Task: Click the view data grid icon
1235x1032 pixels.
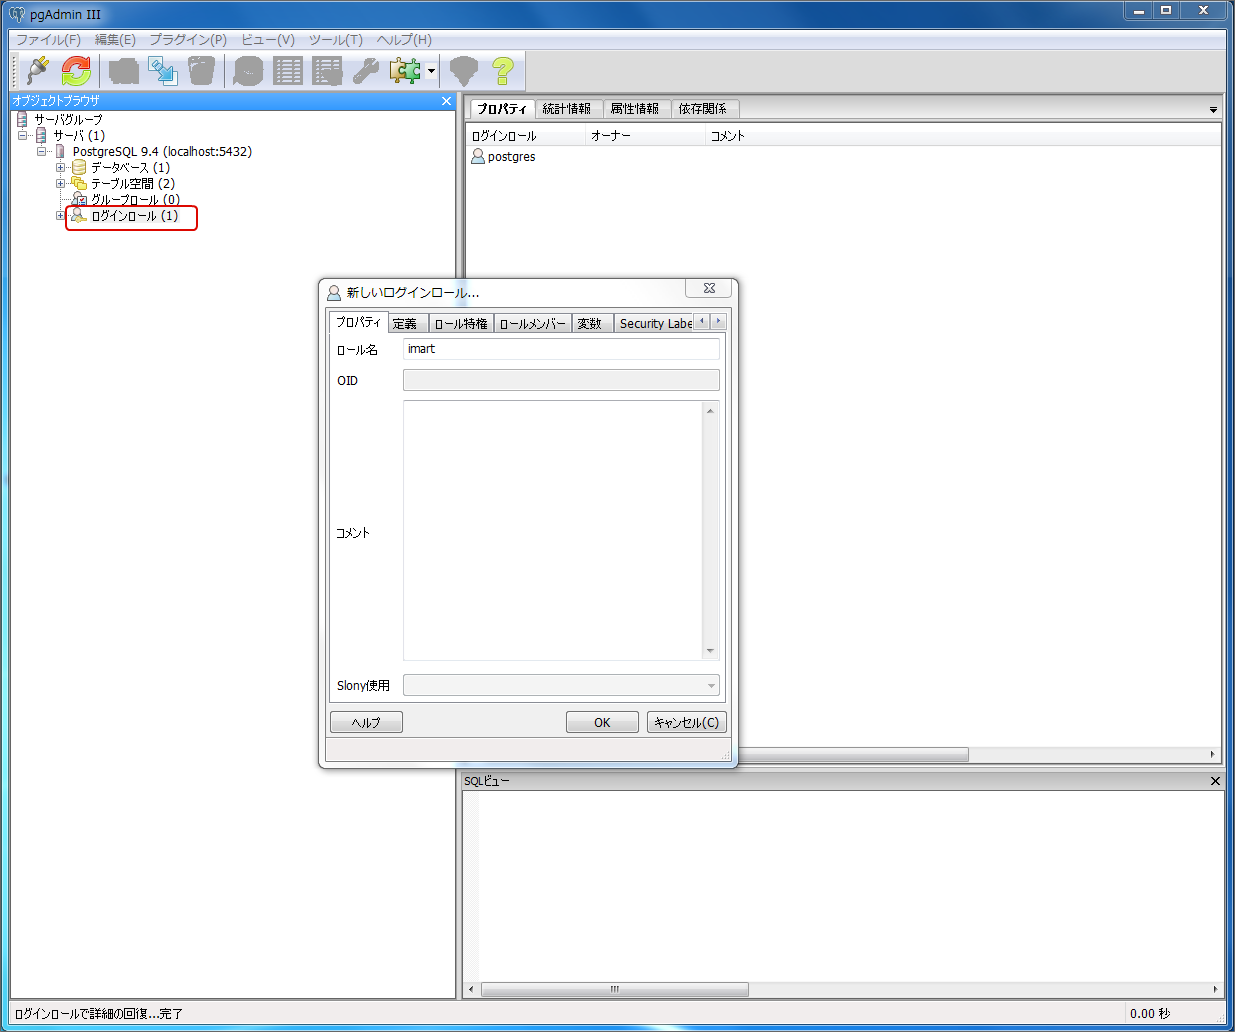Action: pyautogui.click(x=288, y=70)
